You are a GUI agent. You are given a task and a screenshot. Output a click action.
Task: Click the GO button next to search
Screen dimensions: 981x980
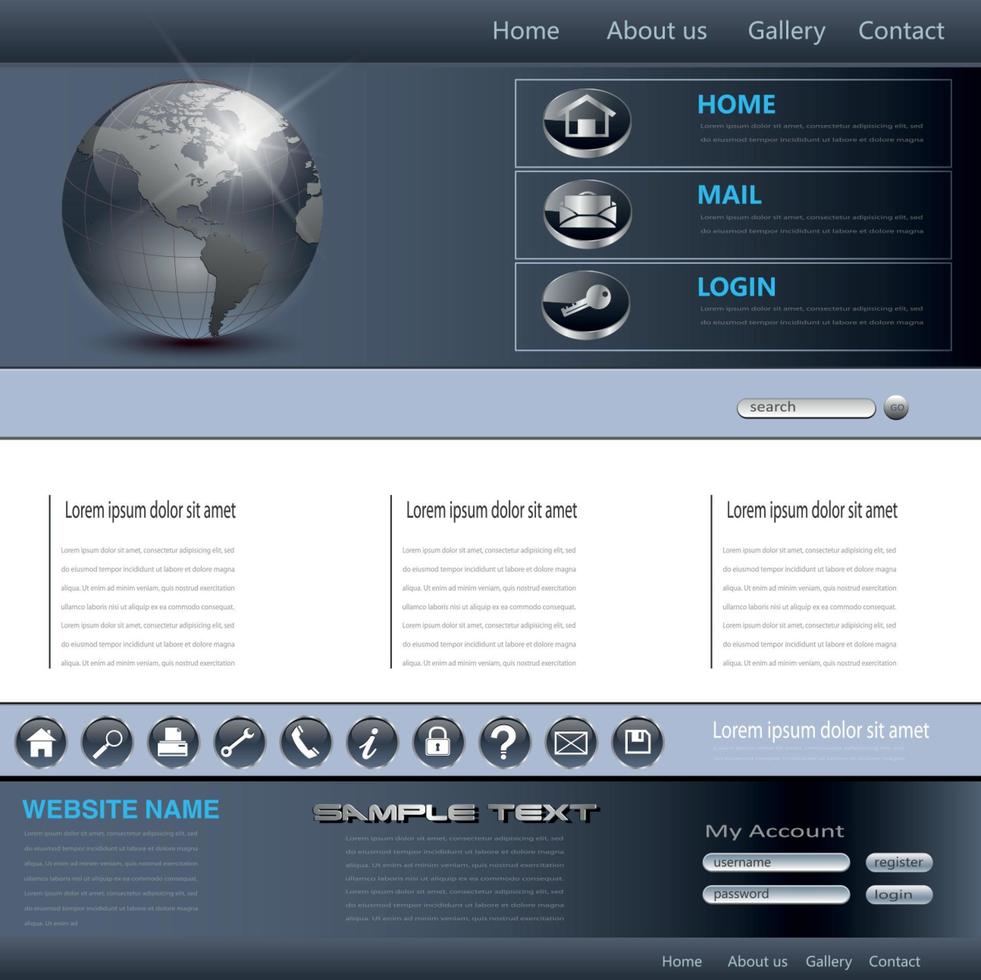click(x=897, y=407)
